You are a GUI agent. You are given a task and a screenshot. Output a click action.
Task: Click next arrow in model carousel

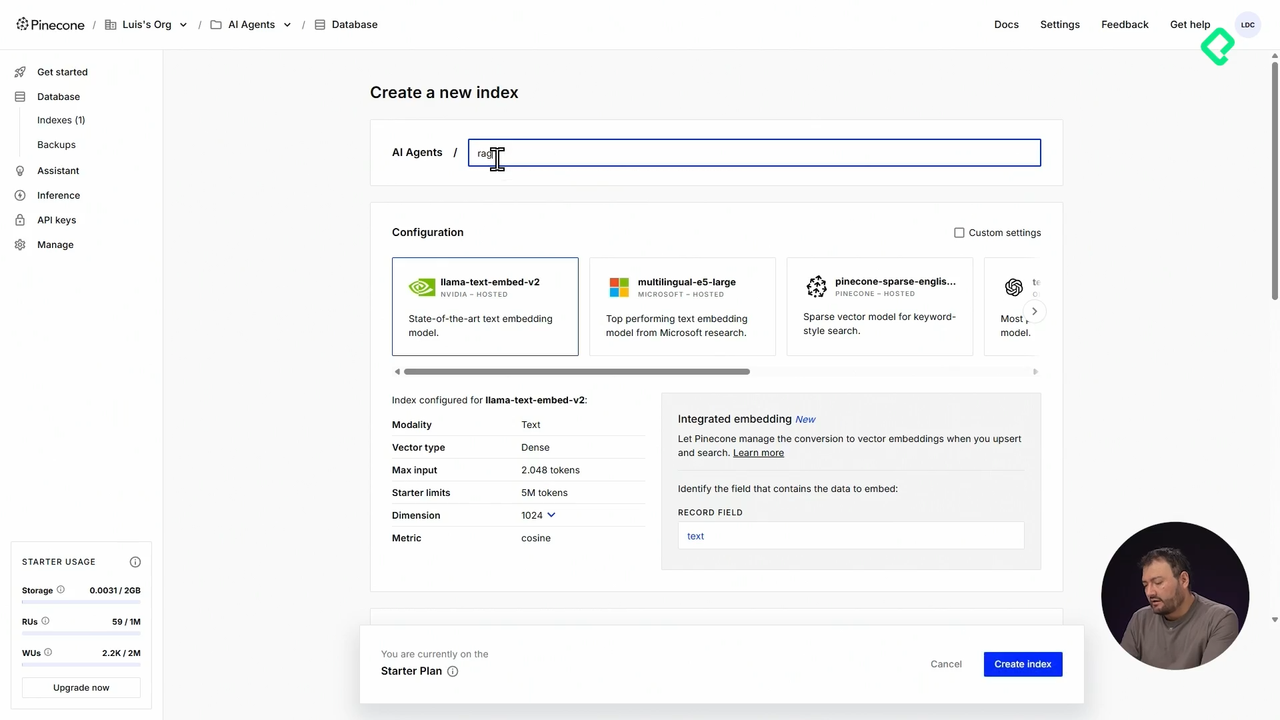click(x=1034, y=312)
